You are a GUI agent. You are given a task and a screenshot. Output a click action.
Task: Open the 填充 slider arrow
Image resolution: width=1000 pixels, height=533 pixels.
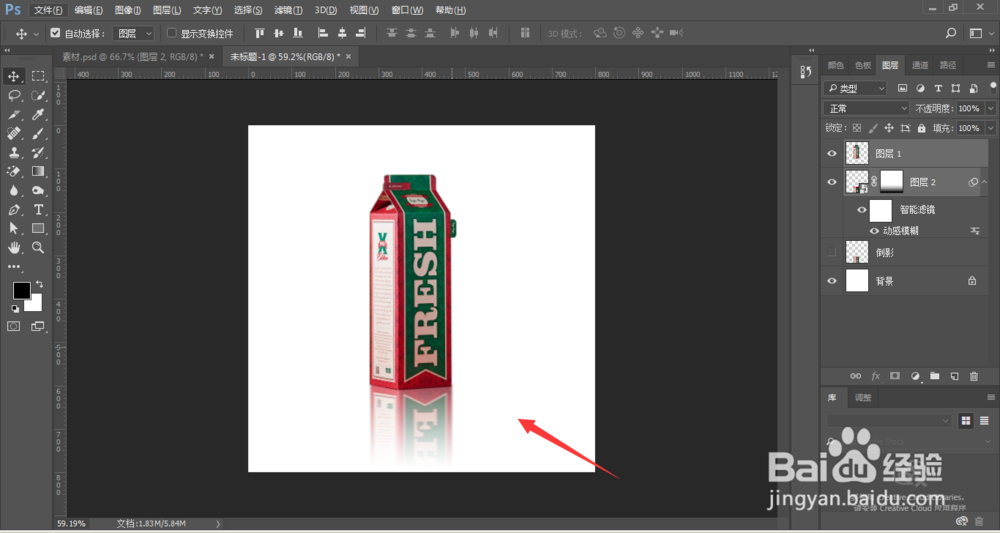pos(990,128)
